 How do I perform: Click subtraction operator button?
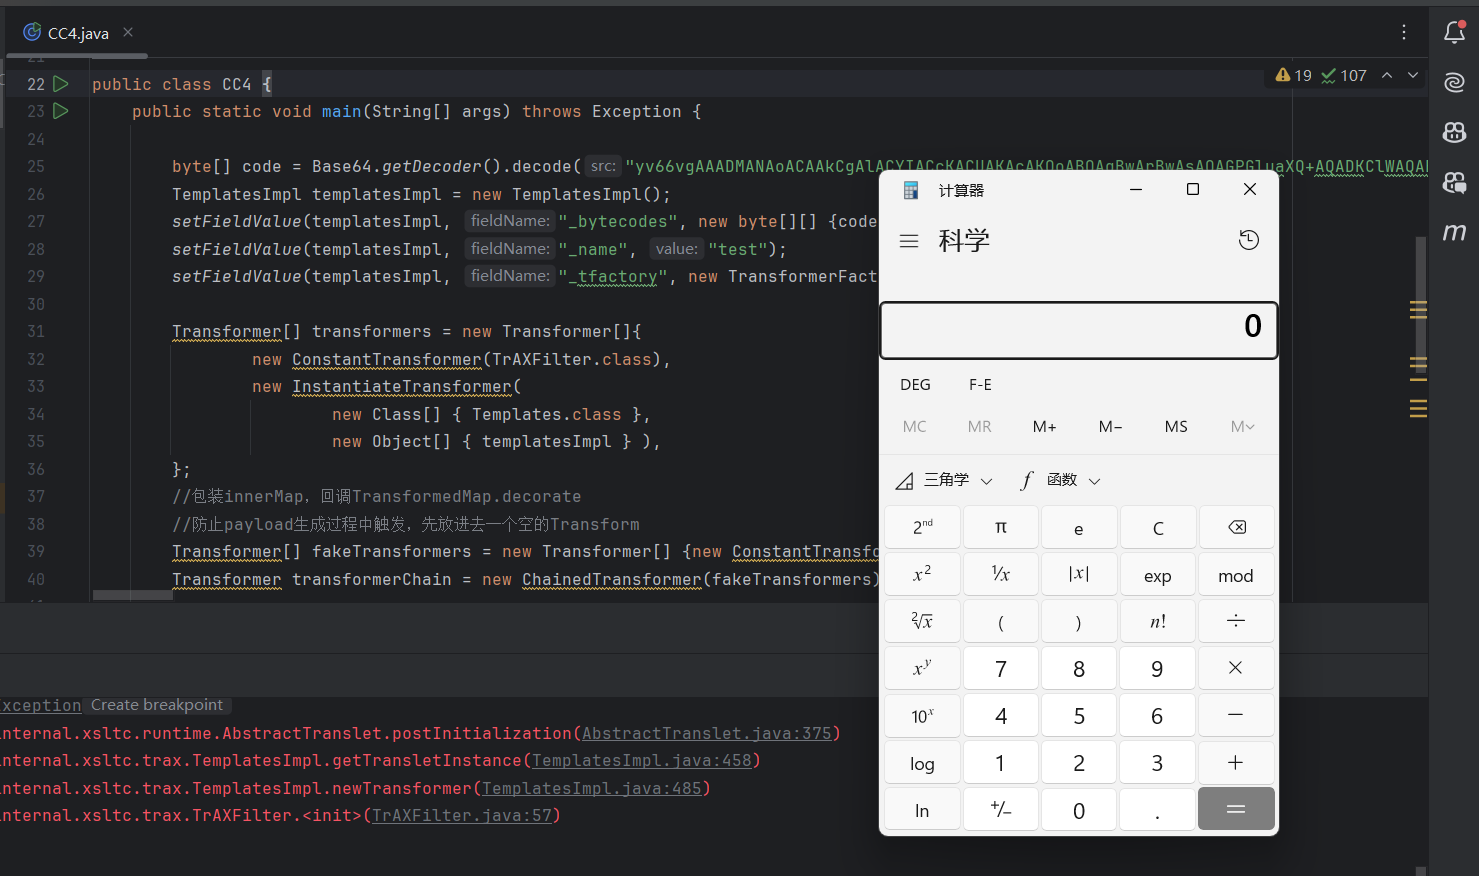click(x=1237, y=715)
